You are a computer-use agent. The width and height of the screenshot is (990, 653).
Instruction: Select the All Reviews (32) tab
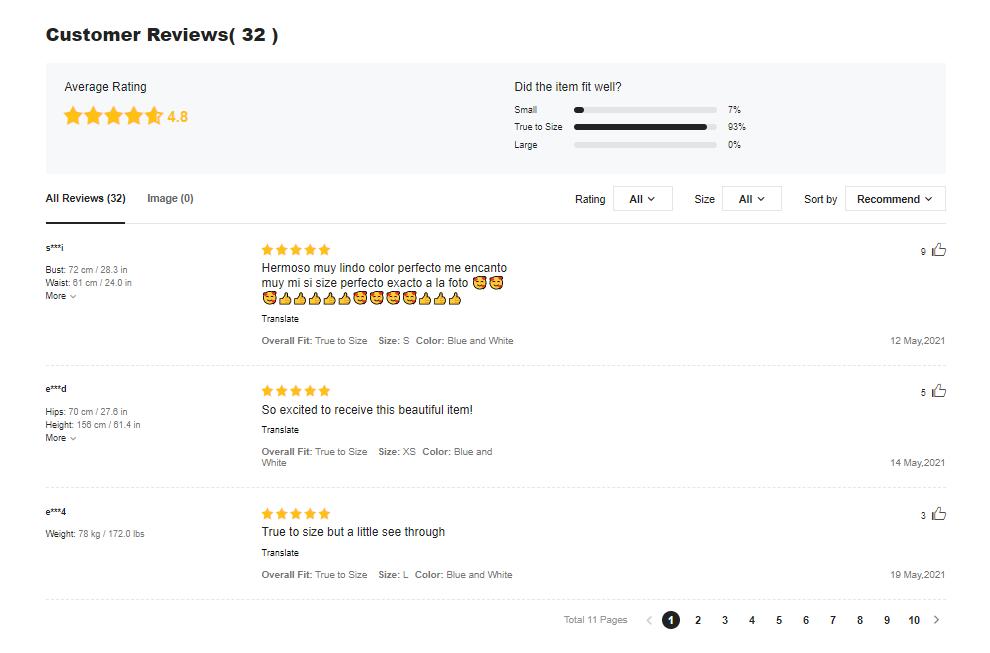(85, 198)
